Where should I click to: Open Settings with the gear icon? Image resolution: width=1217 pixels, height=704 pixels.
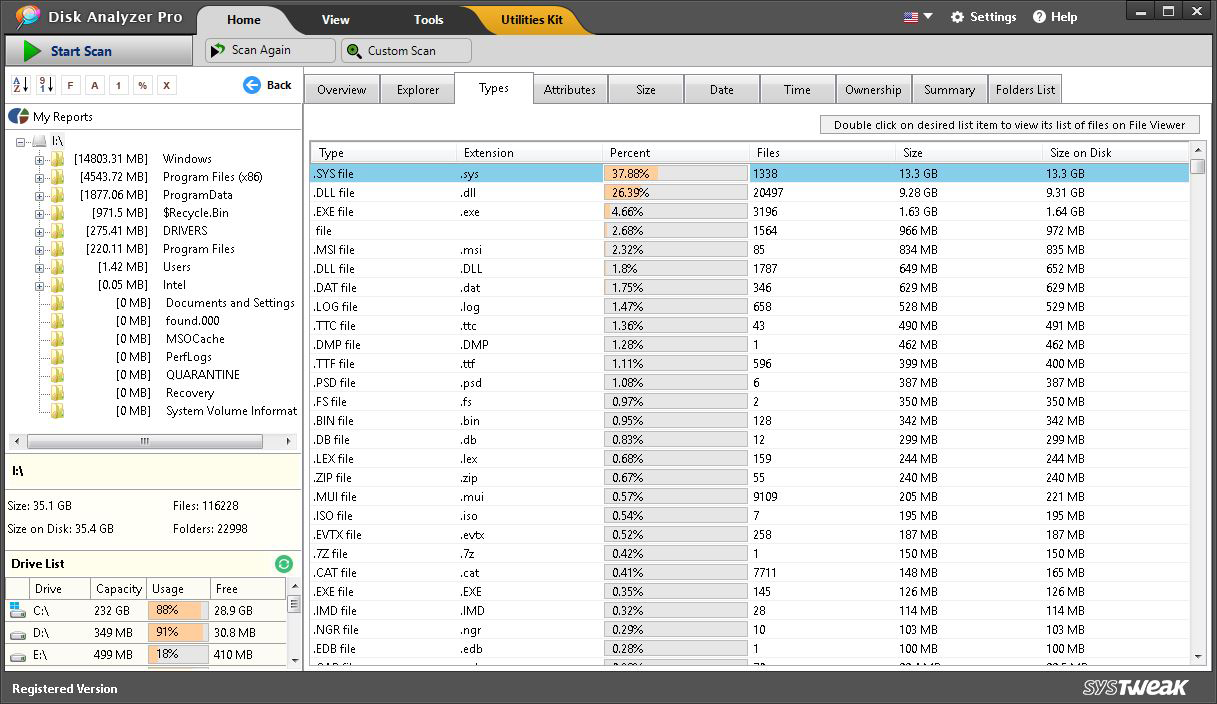tap(983, 17)
